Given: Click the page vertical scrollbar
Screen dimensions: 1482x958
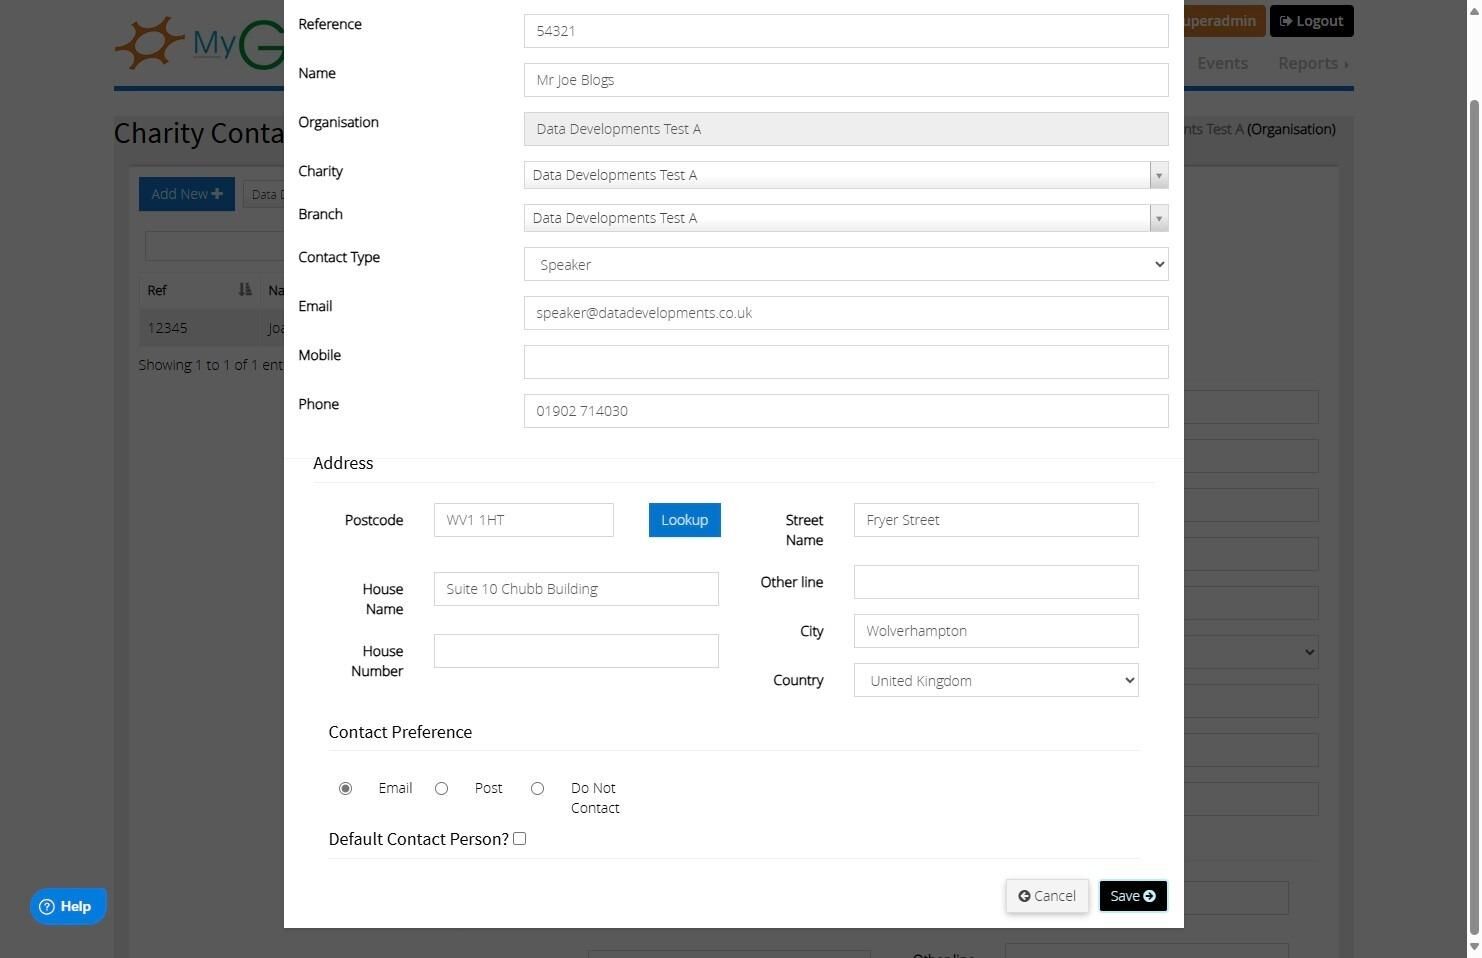Looking at the screenshot, I should [1473, 520].
